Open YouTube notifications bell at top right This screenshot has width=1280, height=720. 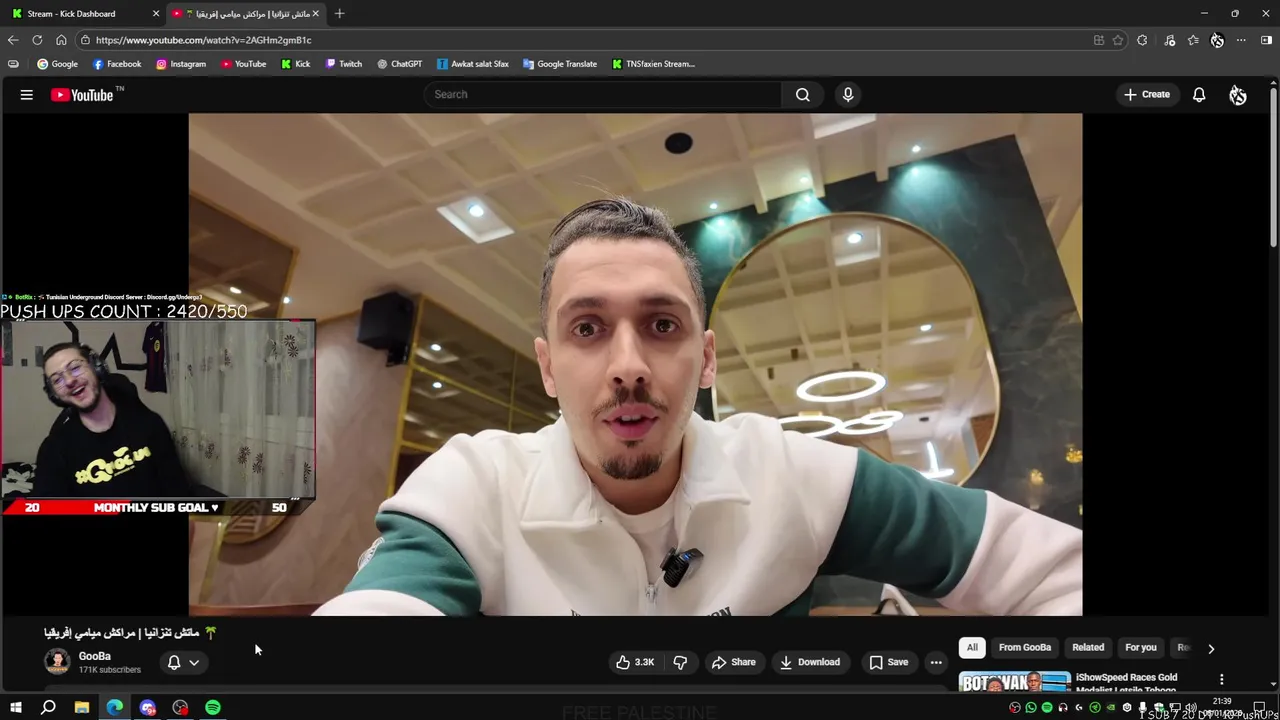click(x=1199, y=95)
